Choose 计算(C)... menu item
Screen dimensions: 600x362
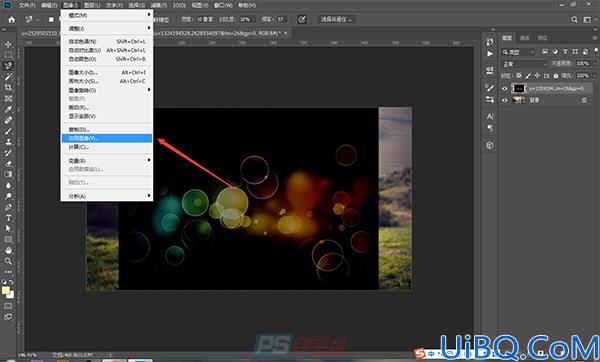pyautogui.click(x=107, y=147)
